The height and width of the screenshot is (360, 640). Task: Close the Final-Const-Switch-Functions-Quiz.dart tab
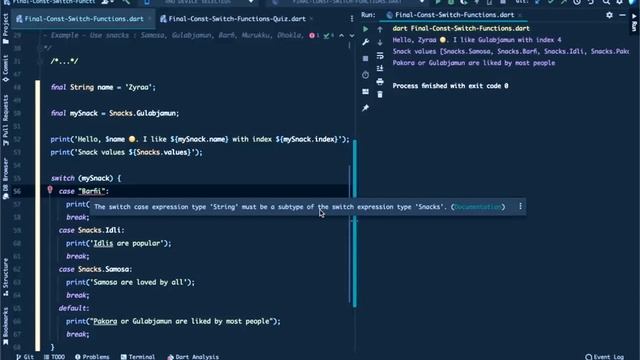pyautogui.click(x=311, y=19)
